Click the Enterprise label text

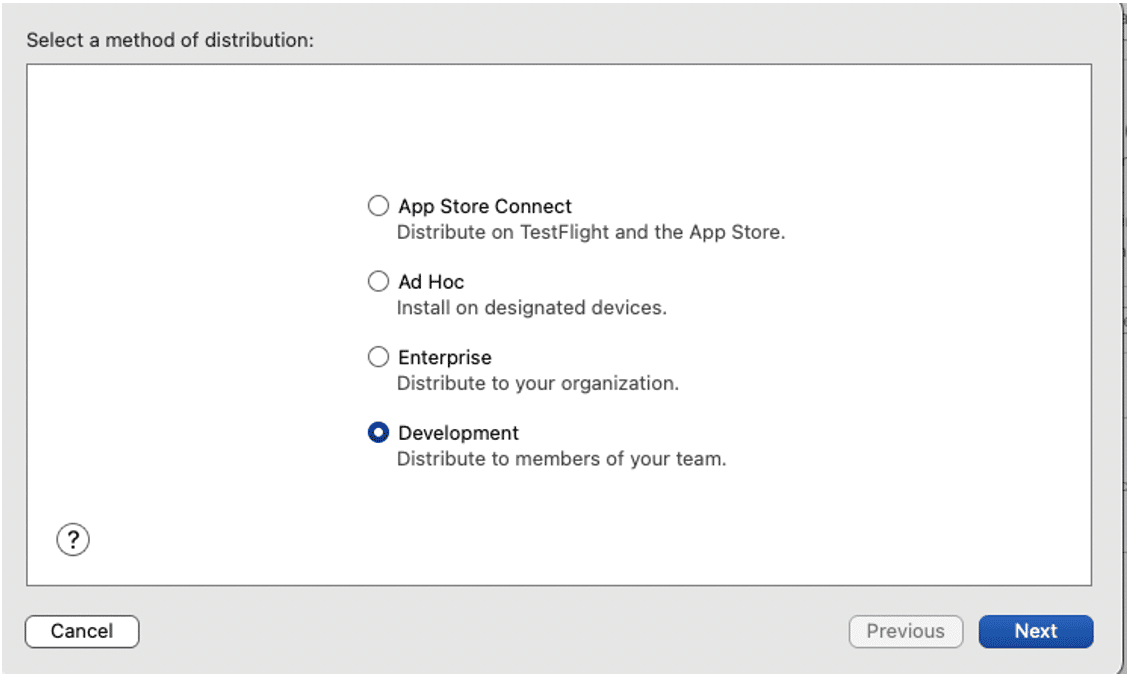(443, 357)
